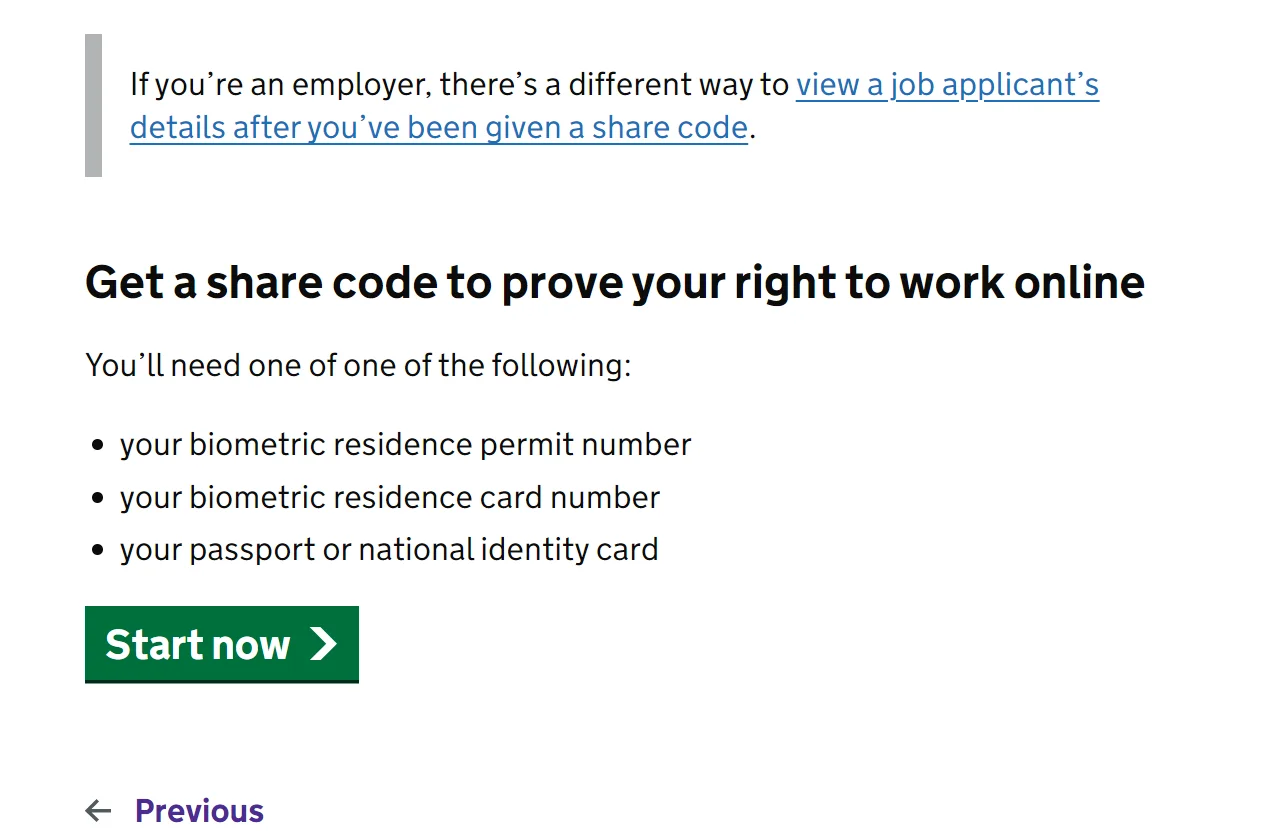Start the share code service with Start now
This screenshot has height=831, width=1272.
[222, 644]
